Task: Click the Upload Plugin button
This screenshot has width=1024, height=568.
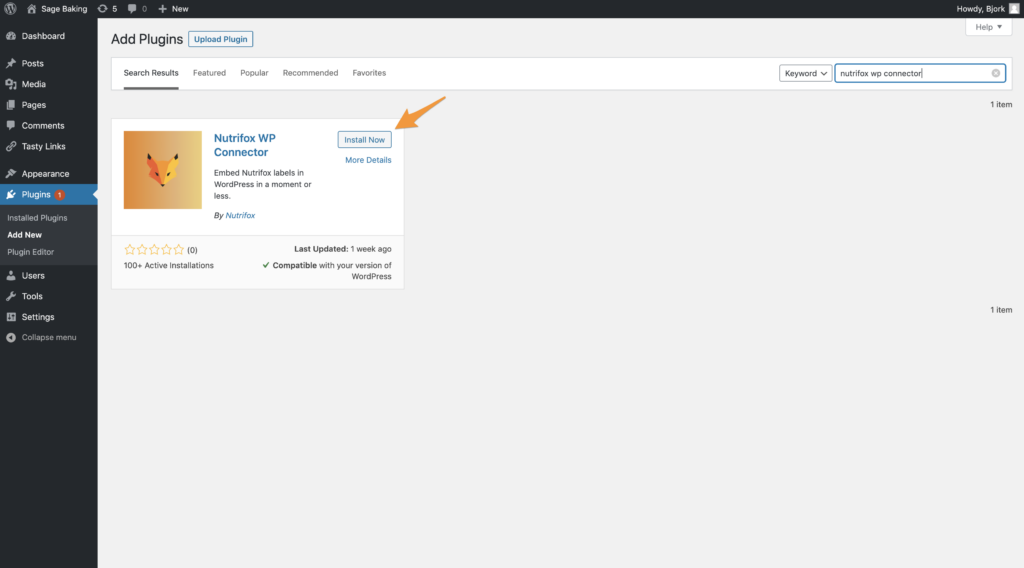Action: (x=220, y=39)
